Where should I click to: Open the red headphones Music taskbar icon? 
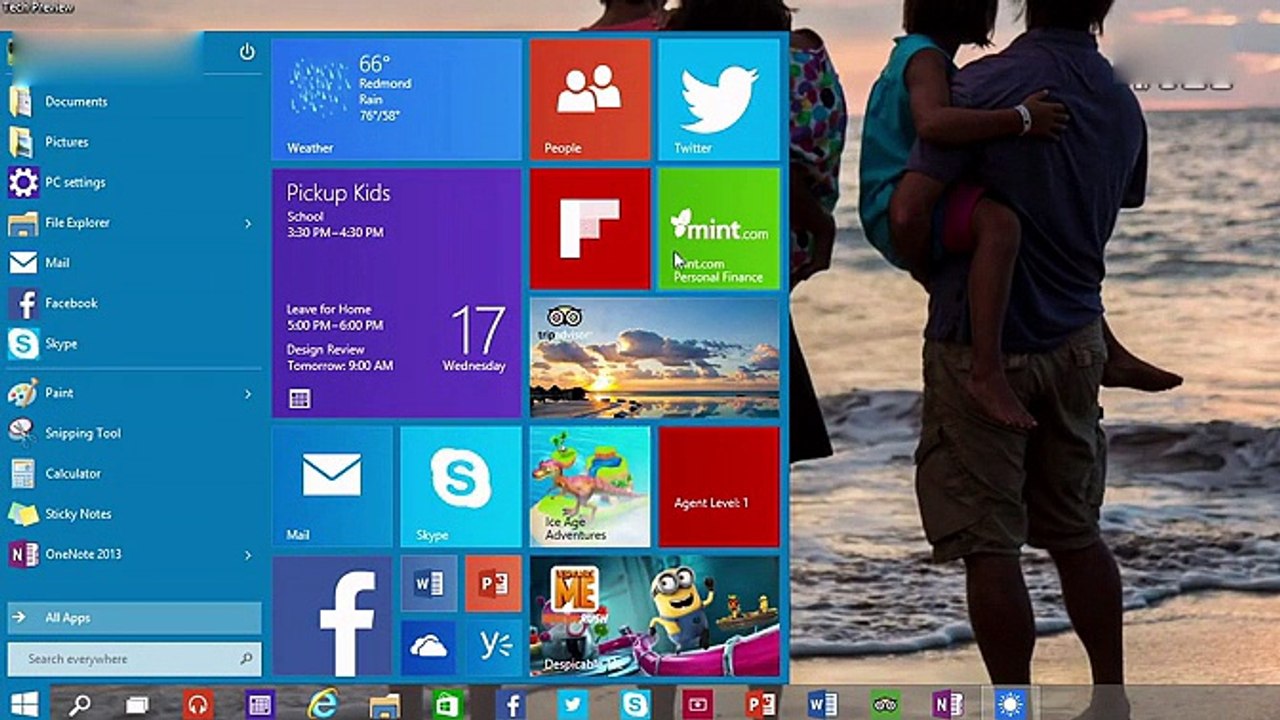pos(198,704)
